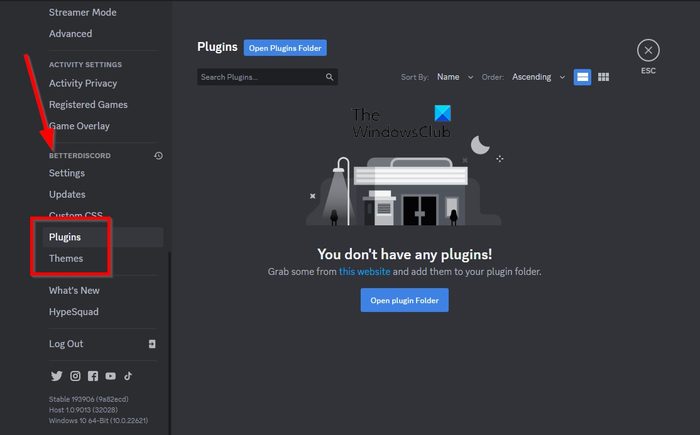
Task: Open the Instagram social icon
Action: tap(75, 376)
